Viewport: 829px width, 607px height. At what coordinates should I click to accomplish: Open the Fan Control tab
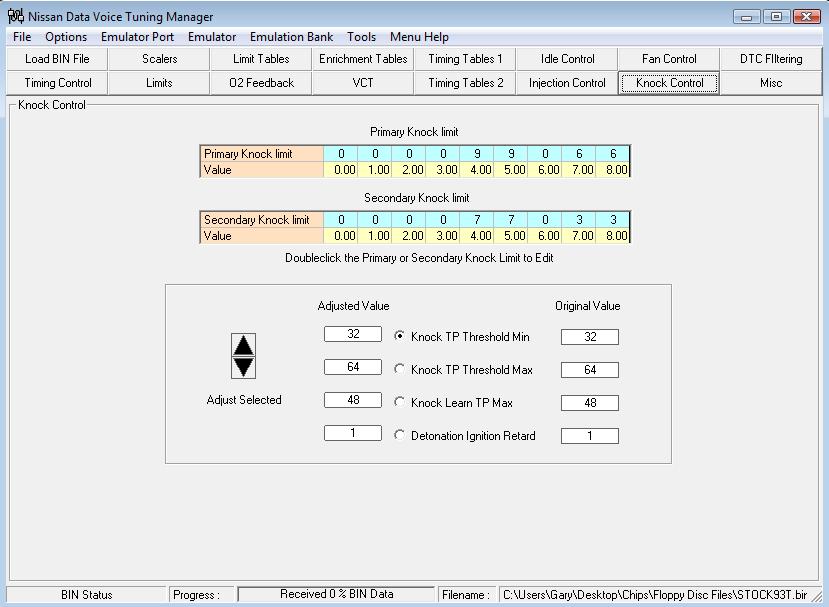tap(669, 59)
